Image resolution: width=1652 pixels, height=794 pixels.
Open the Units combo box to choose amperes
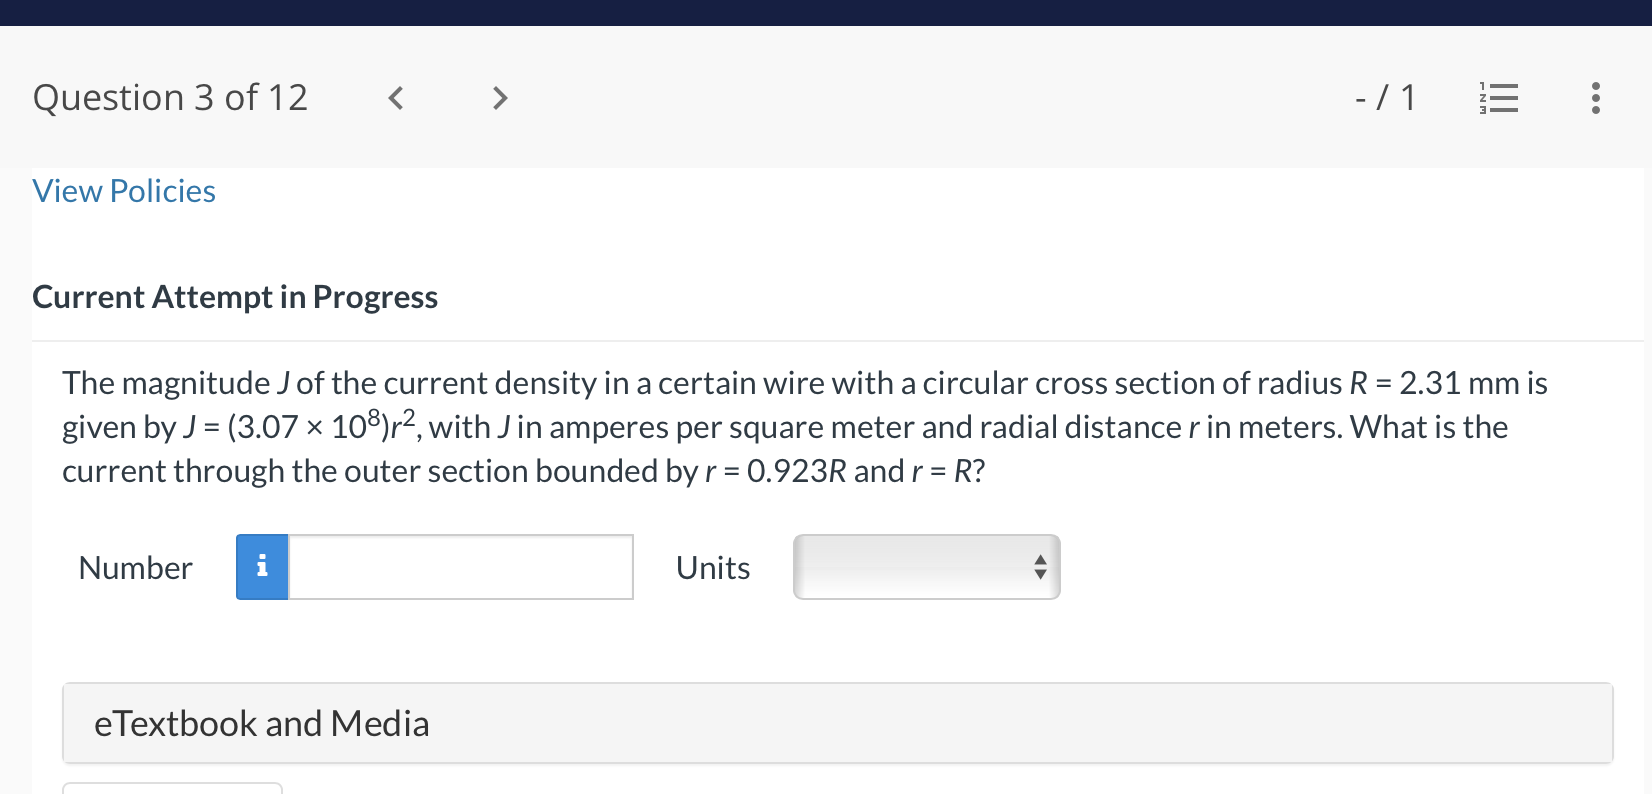(925, 567)
